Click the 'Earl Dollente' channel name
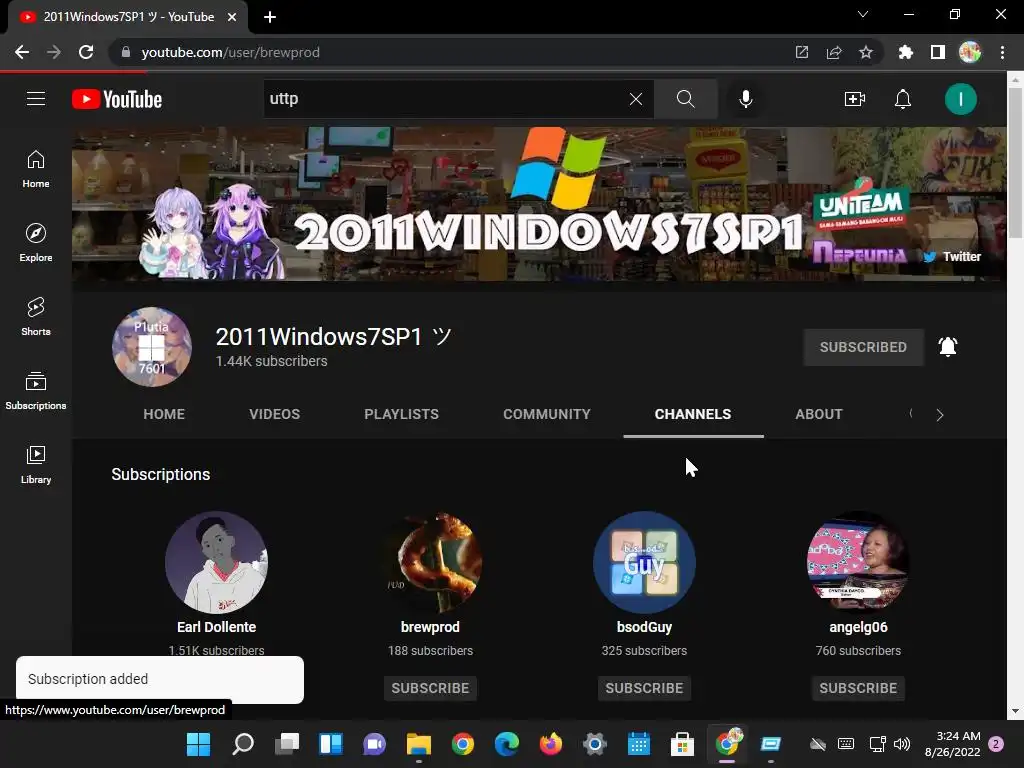Screen dimensions: 1024x768 [216, 627]
